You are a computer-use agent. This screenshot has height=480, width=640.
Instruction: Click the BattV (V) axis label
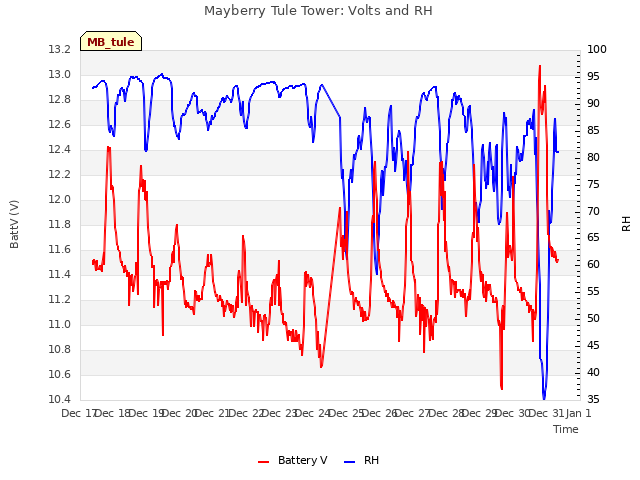click(x=14, y=224)
